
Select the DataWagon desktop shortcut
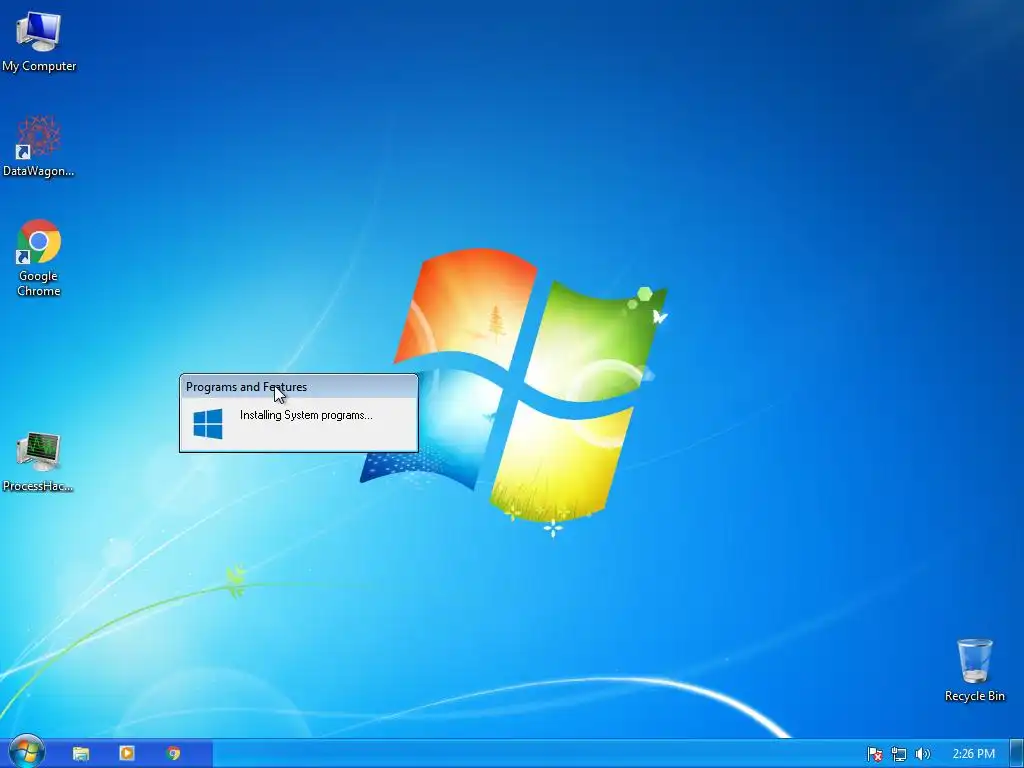point(39,146)
